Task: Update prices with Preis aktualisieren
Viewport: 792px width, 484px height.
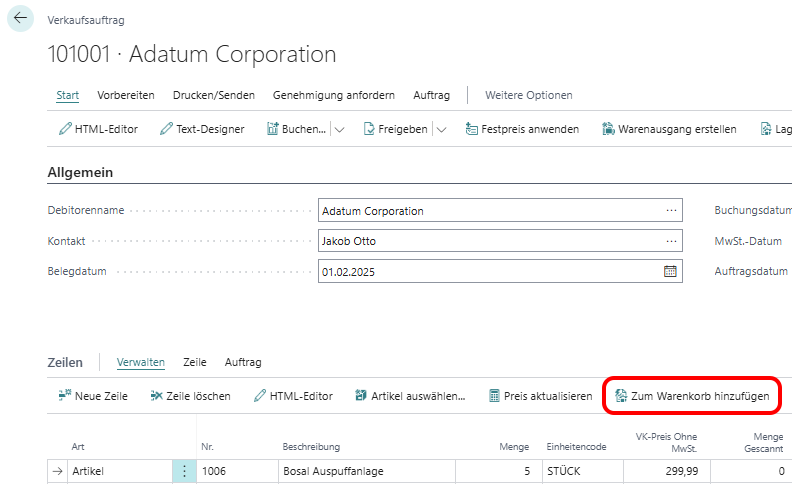Action: [540, 396]
